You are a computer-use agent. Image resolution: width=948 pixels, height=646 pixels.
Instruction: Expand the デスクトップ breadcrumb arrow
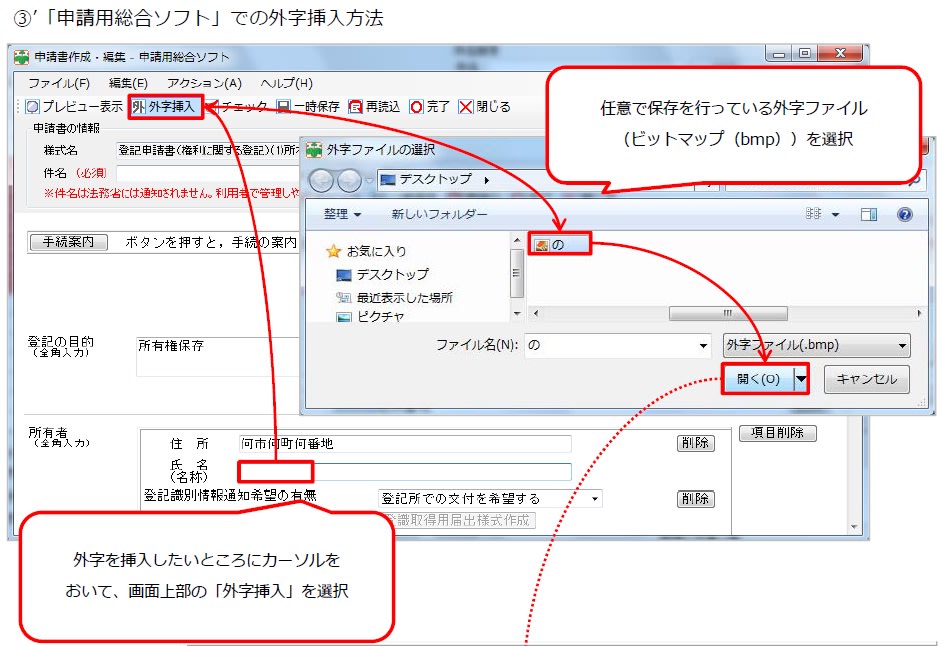coord(487,180)
